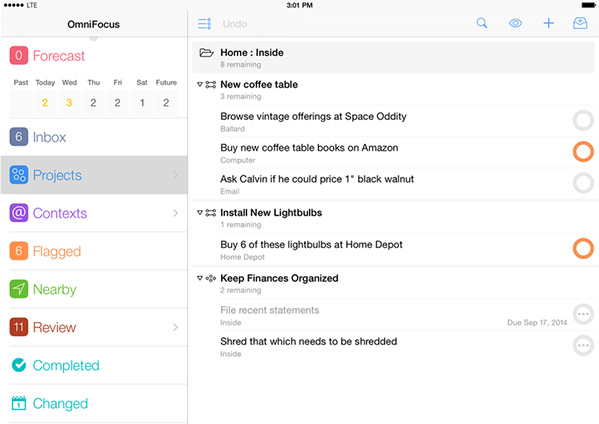Complete Buy new coffee table books task

click(x=583, y=152)
